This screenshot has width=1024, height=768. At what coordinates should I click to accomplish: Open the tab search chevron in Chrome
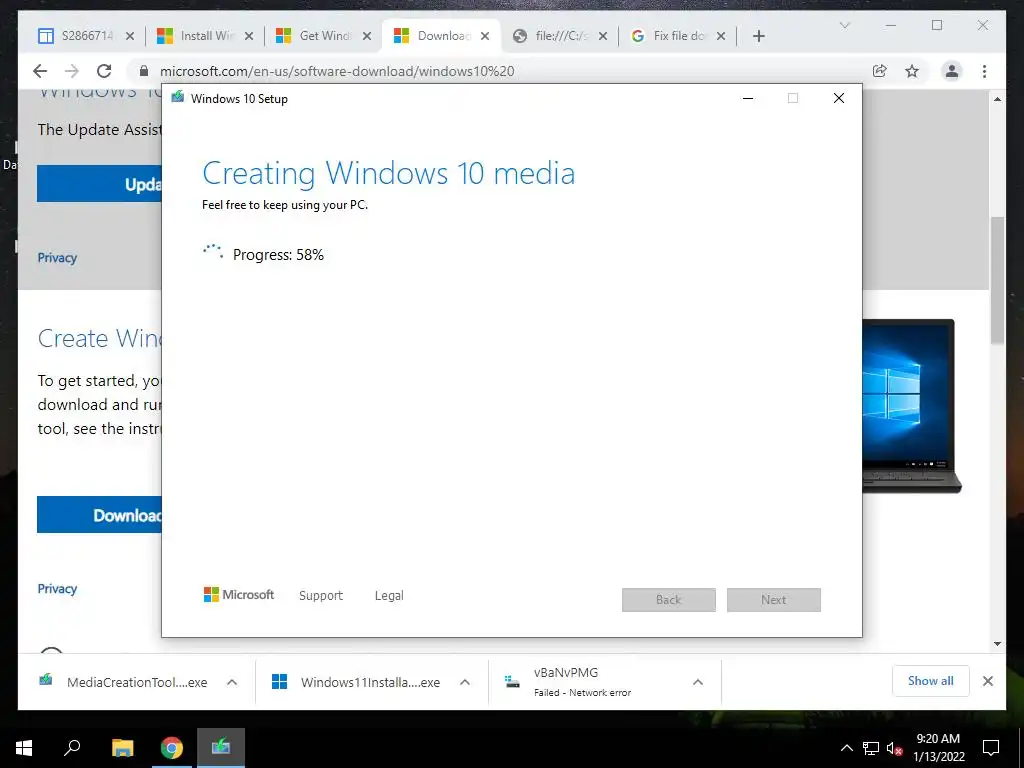tap(844, 25)
